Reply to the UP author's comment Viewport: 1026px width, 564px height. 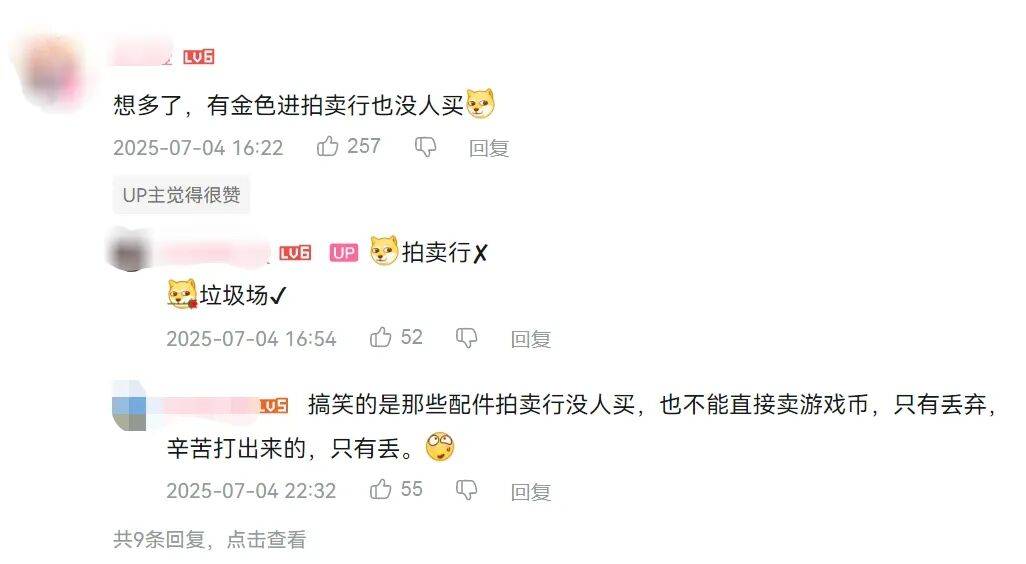pos(531,339)
